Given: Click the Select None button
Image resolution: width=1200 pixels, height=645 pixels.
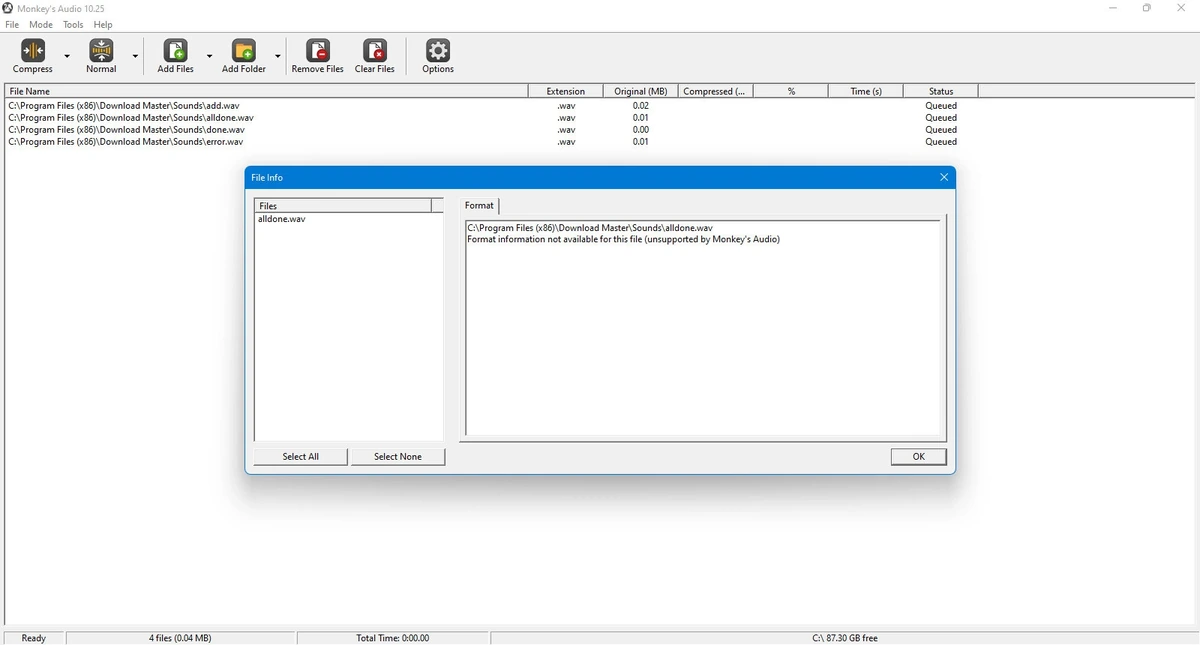Looking at the screenshot, I should coord(398,456).
